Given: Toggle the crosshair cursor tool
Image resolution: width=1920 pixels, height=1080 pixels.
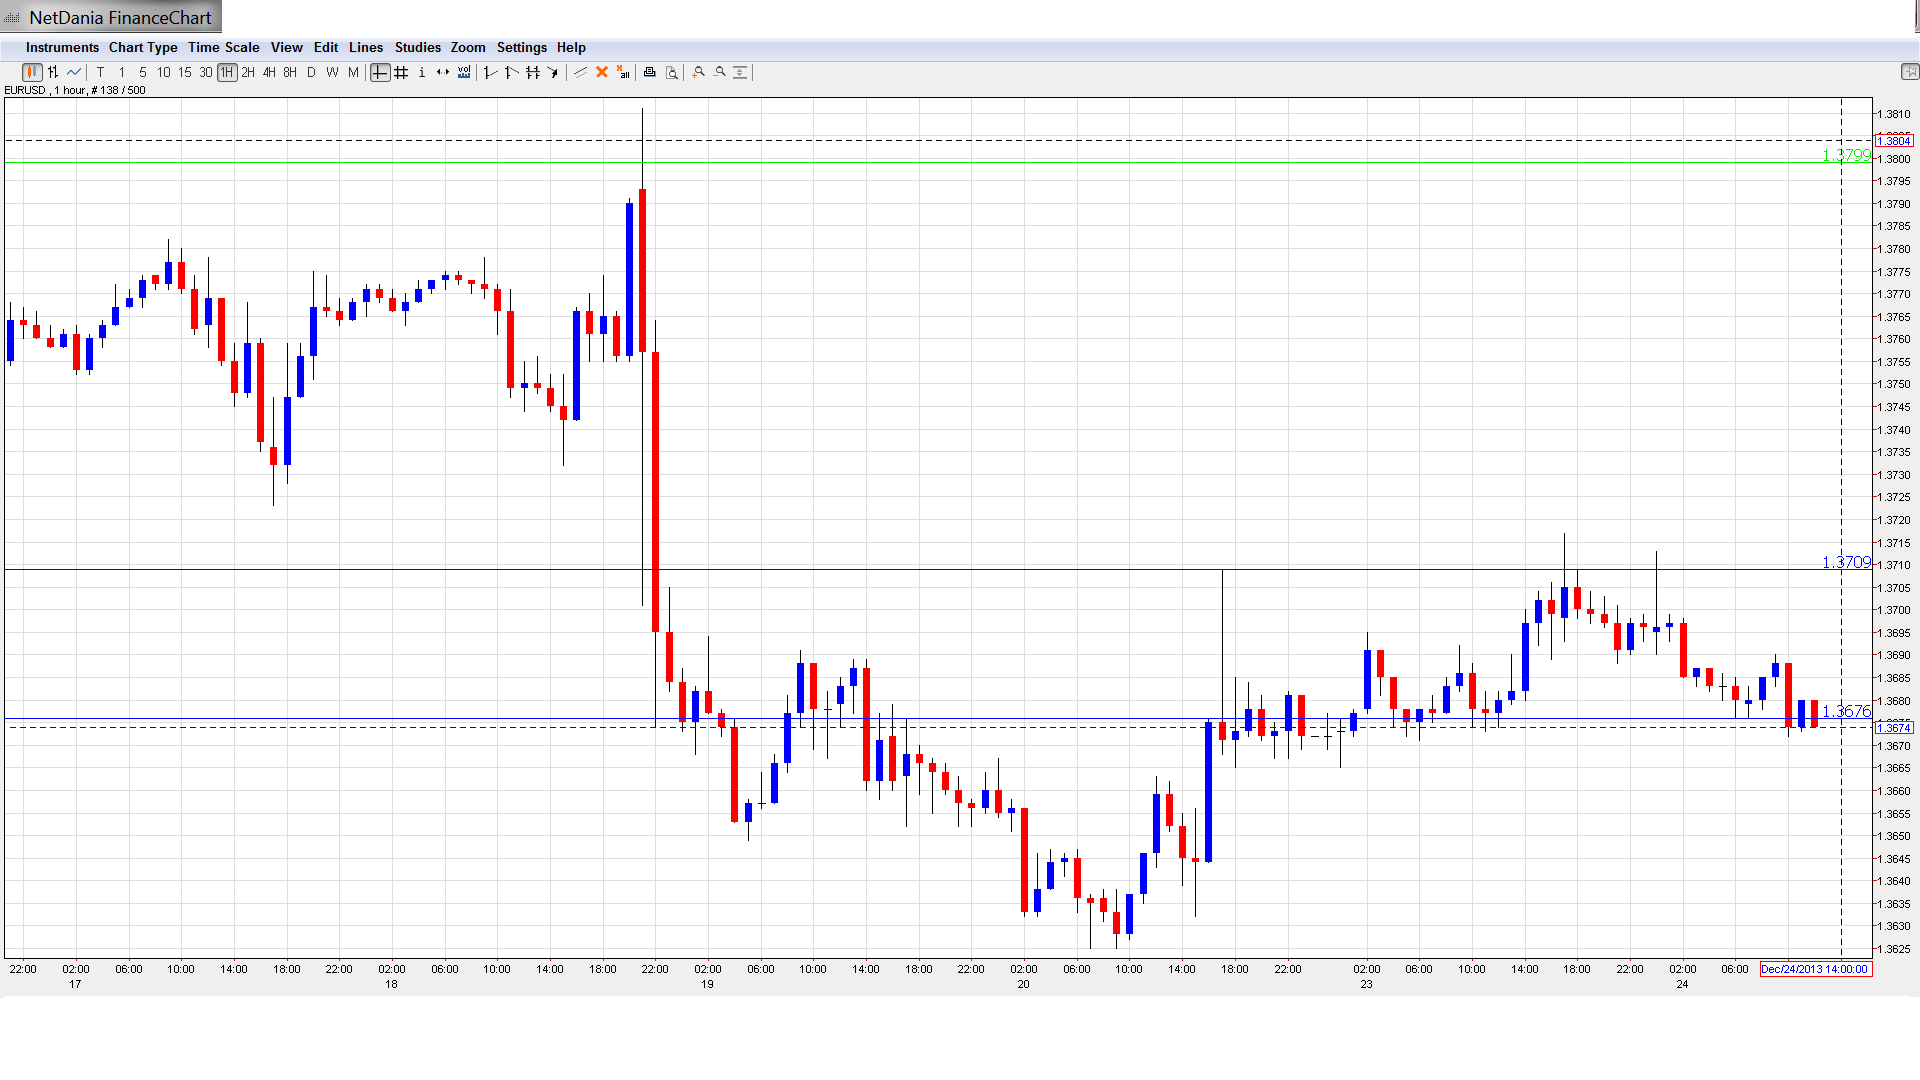Looking at the screenshot, I should tap(380, 72).
